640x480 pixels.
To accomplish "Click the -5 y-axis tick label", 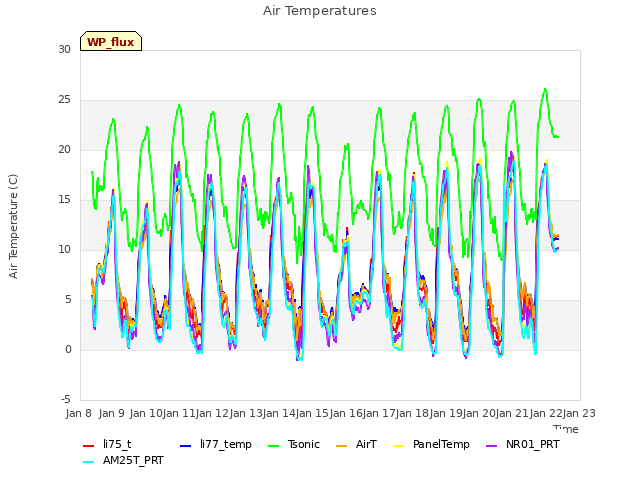I will pos(66,399).
